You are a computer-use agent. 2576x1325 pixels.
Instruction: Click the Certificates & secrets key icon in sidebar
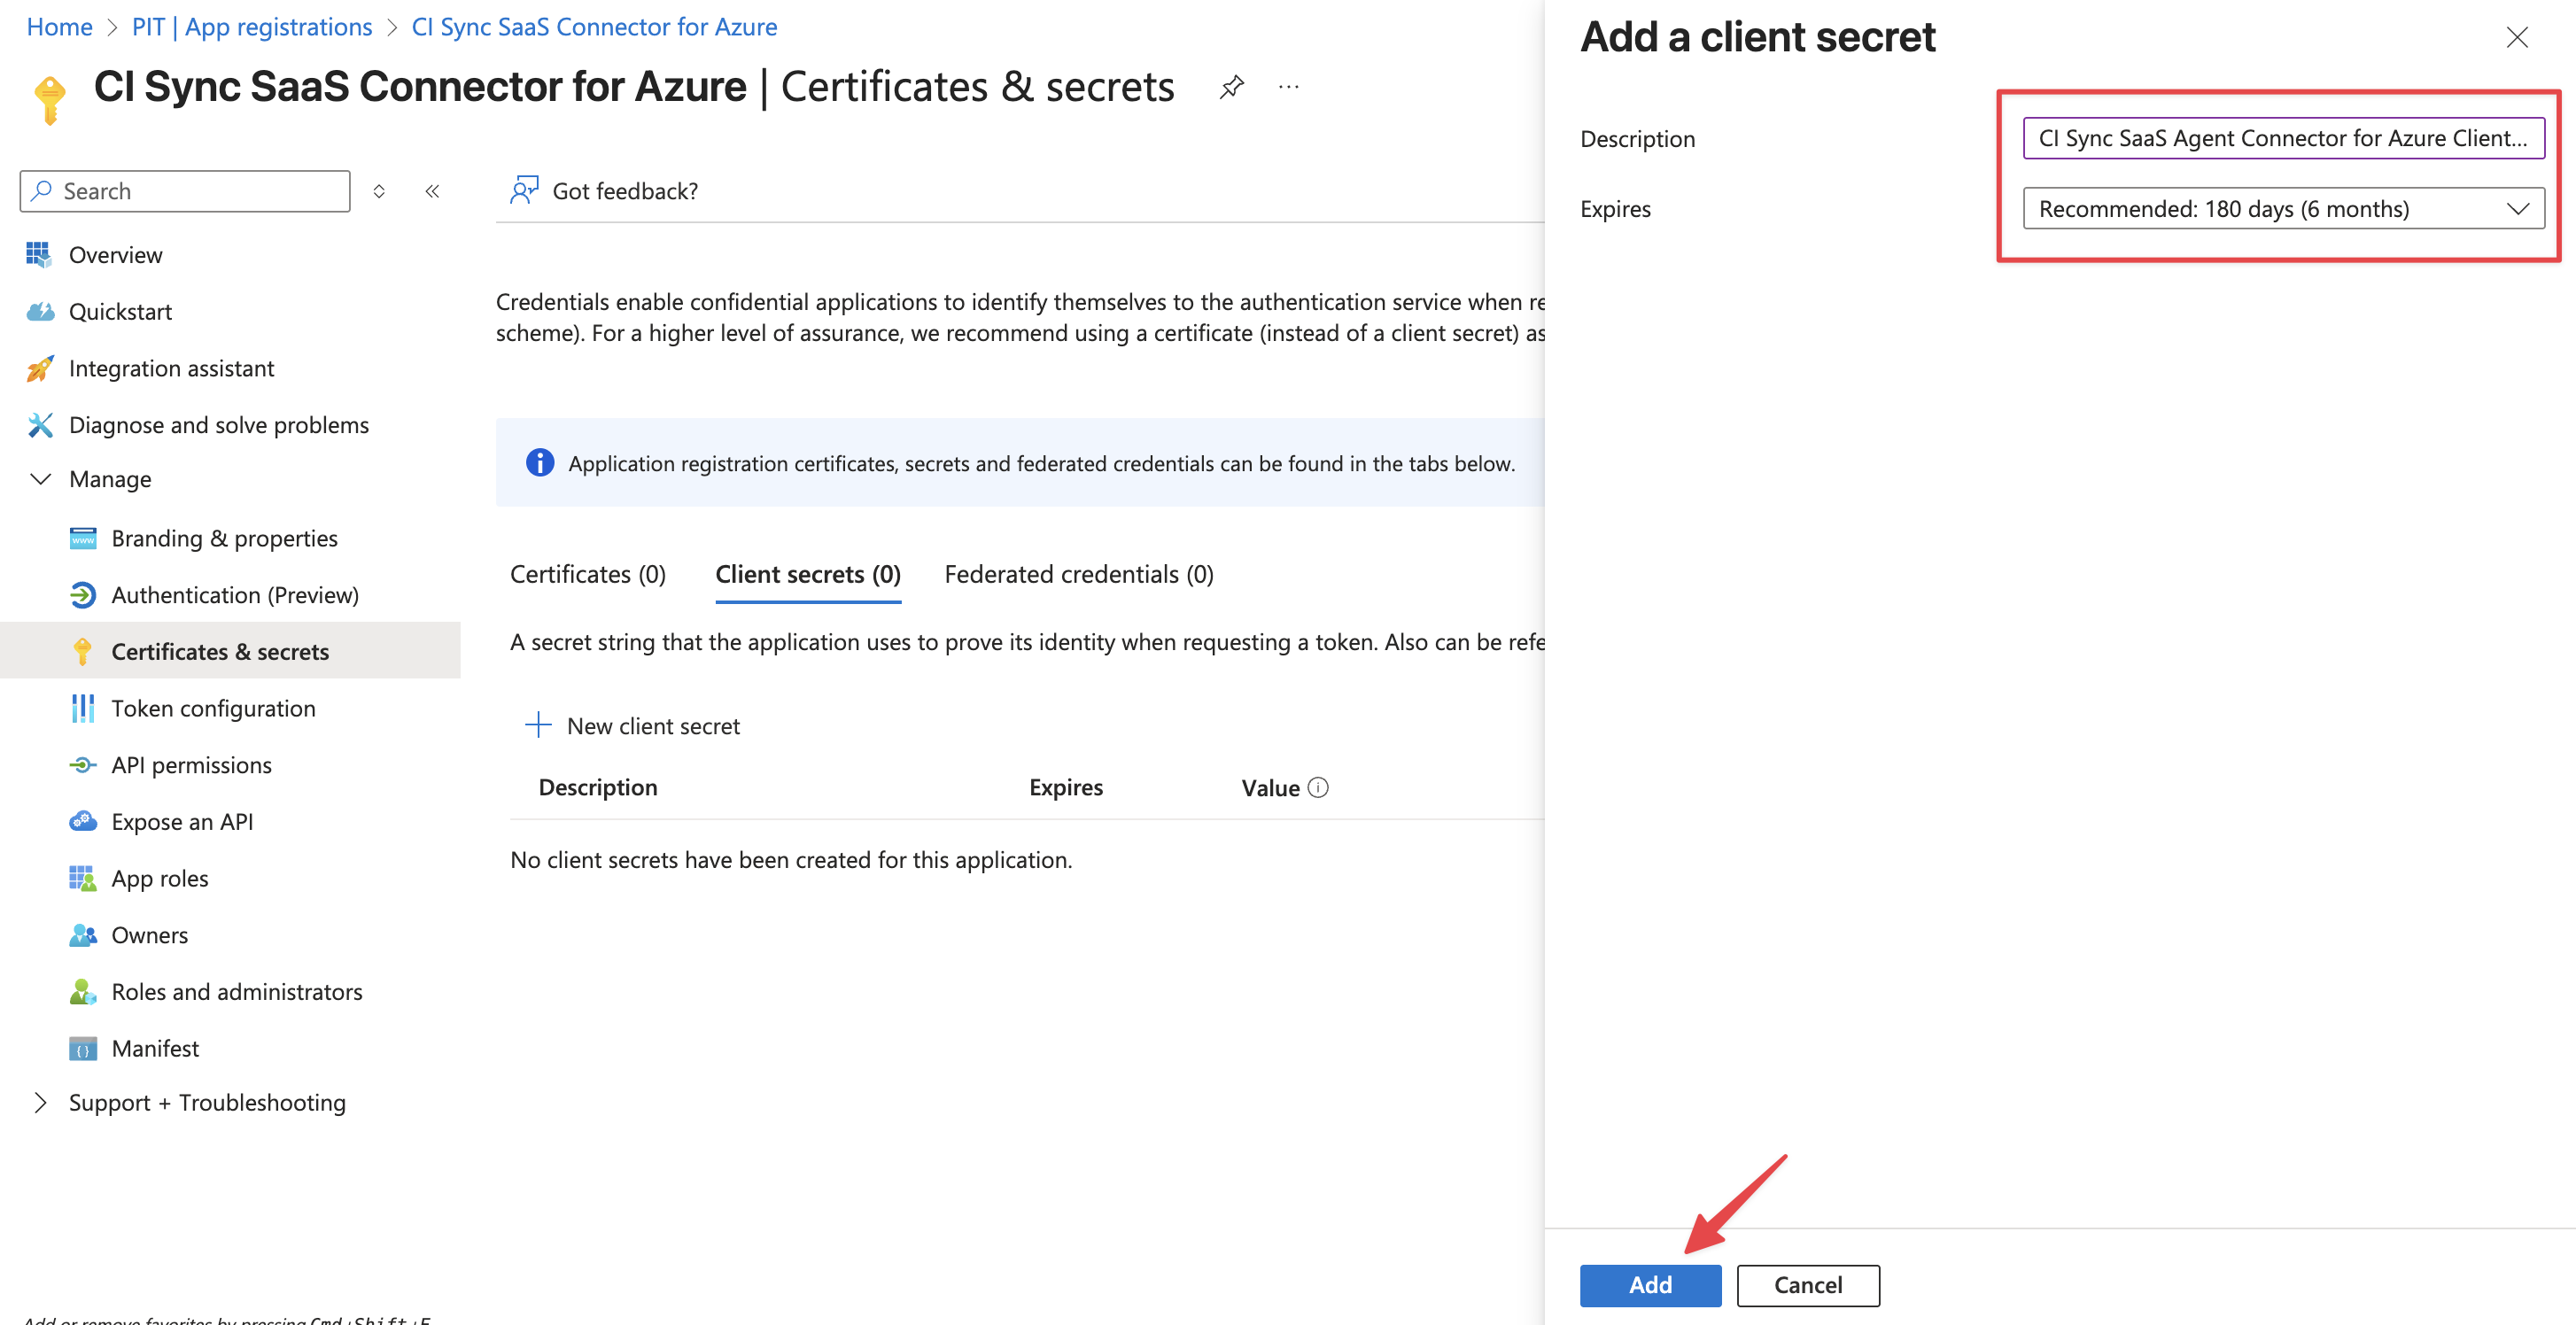point(82,651)
